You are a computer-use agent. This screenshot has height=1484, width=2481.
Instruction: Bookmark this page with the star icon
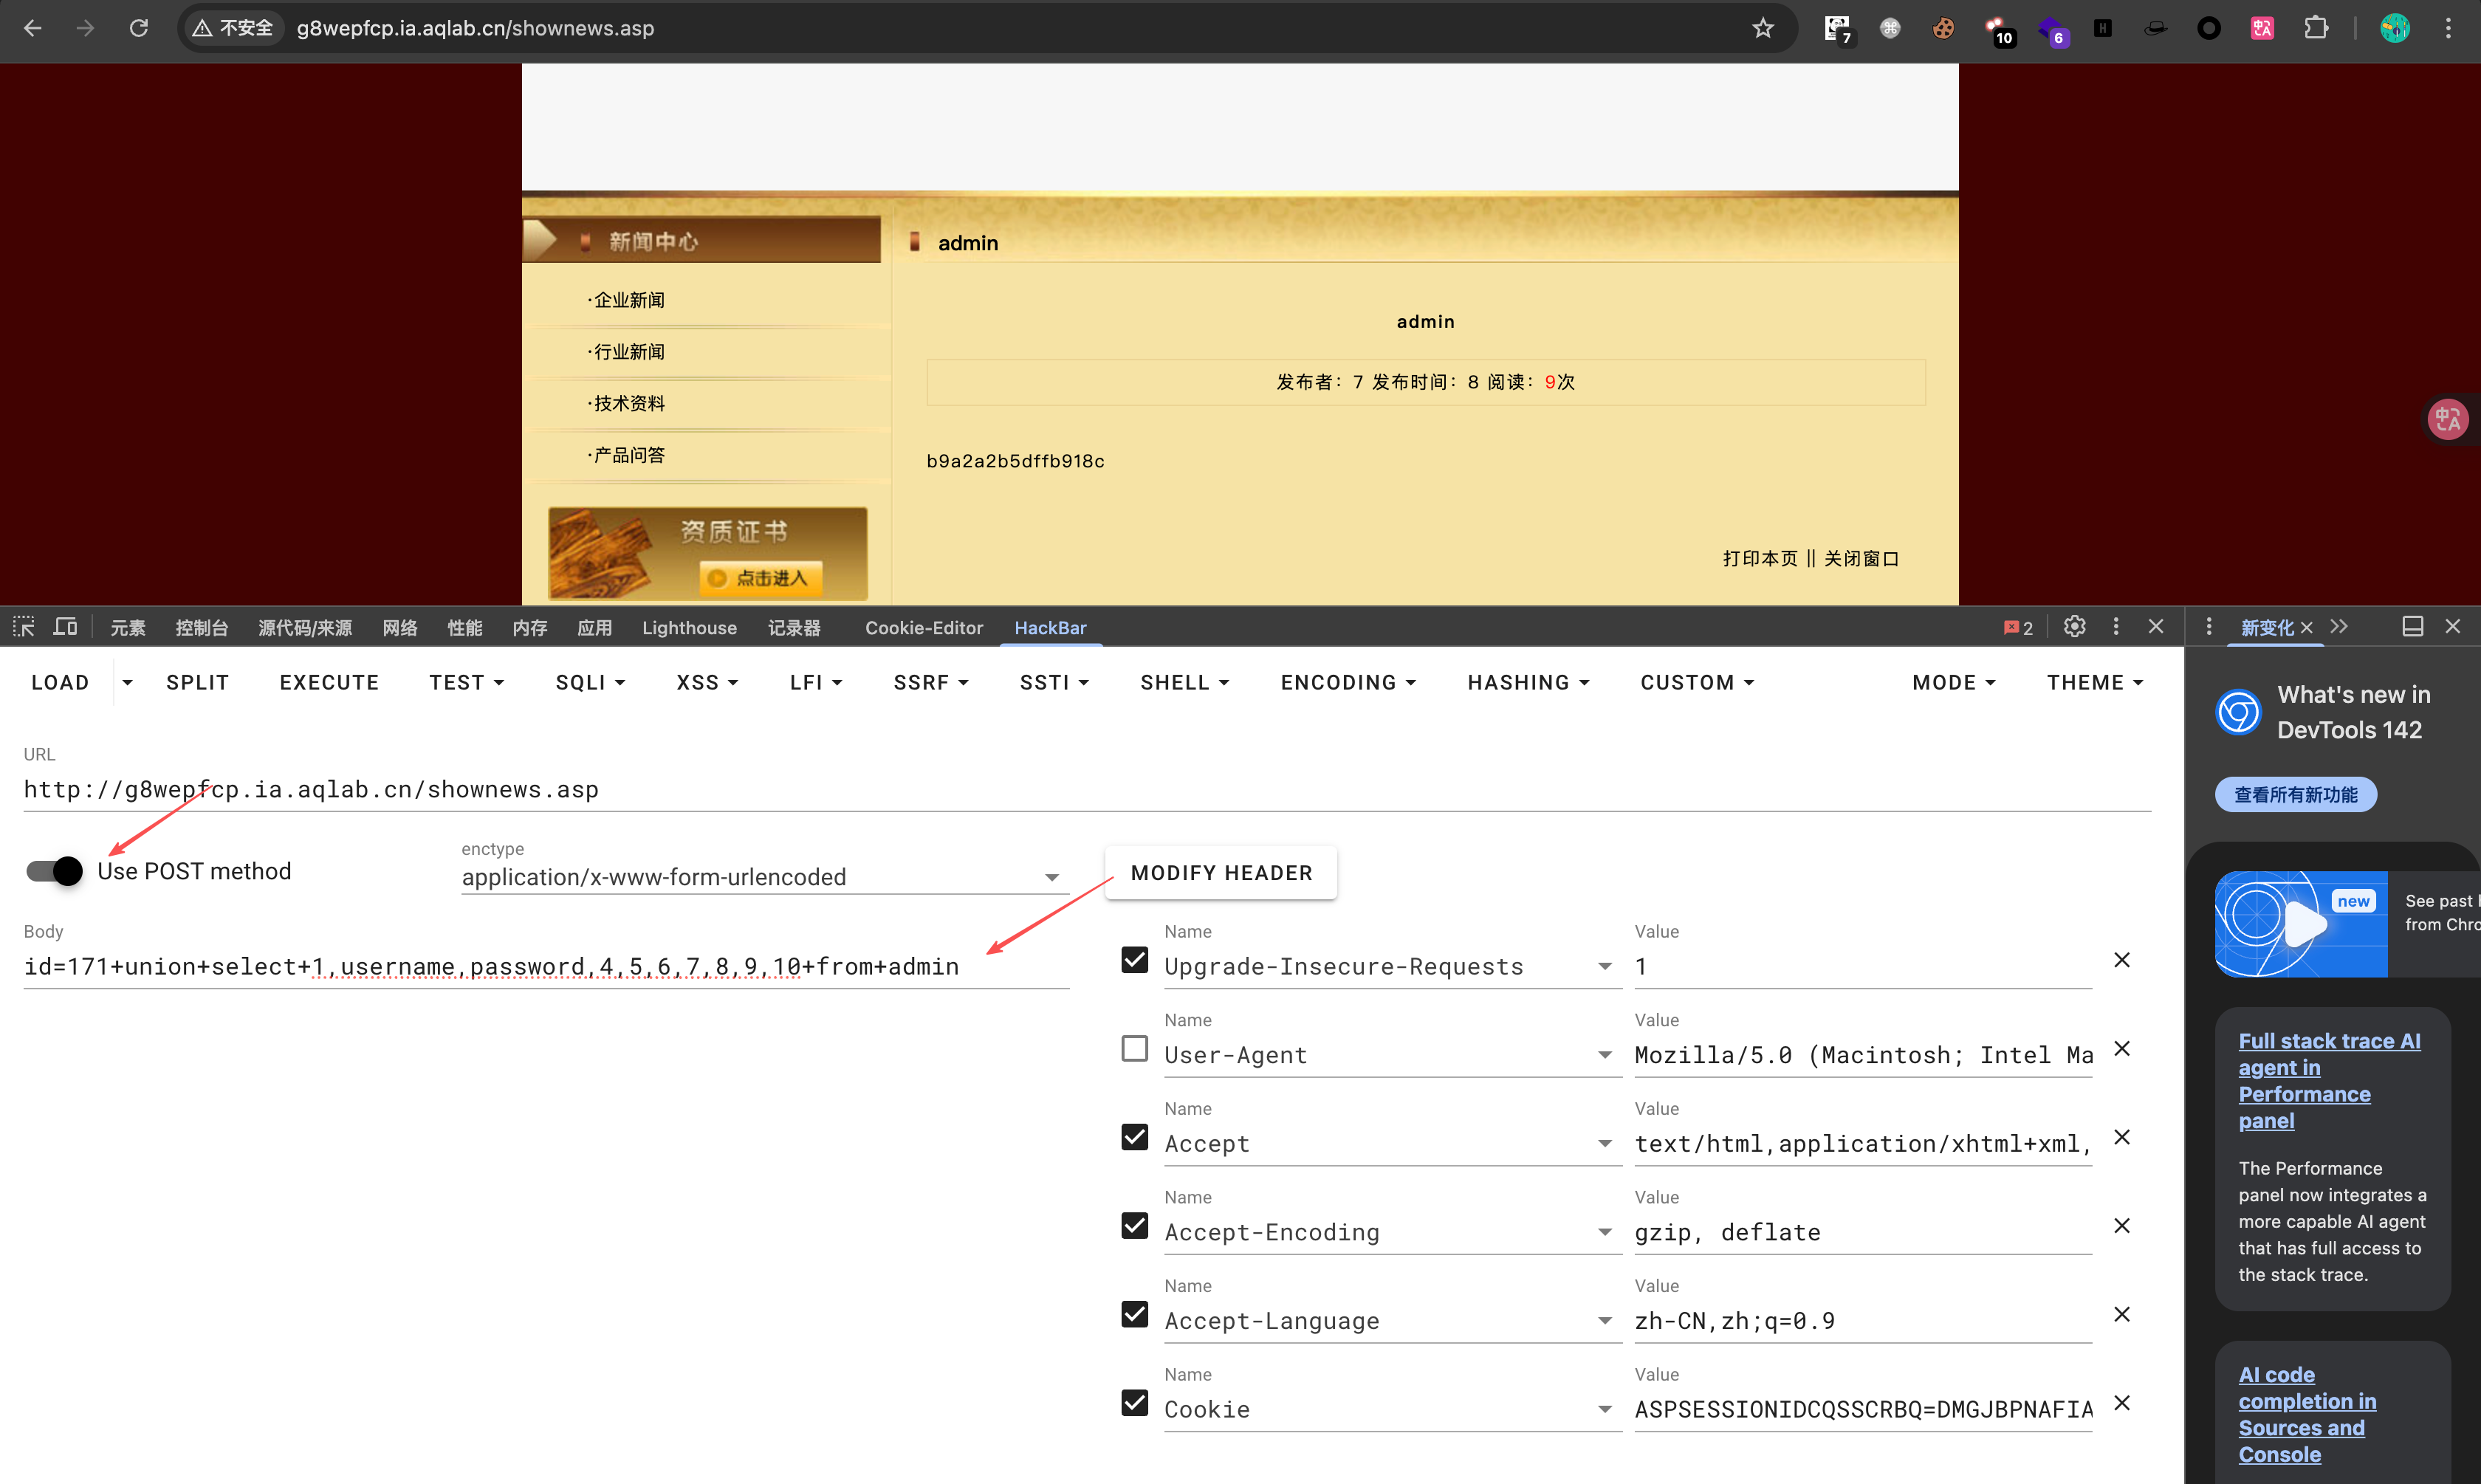(x=1762, y=28)
